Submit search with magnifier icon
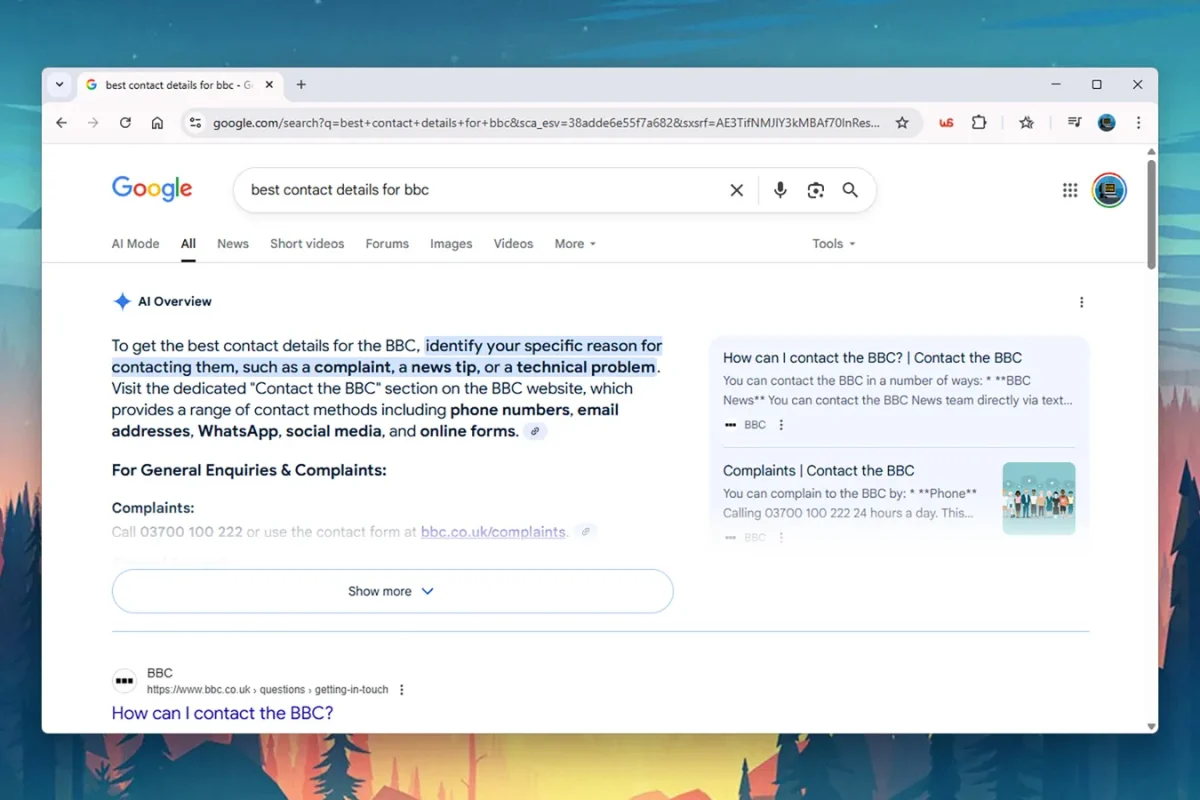Viewport: 1200px width, 800px height. tap(850, 190)
